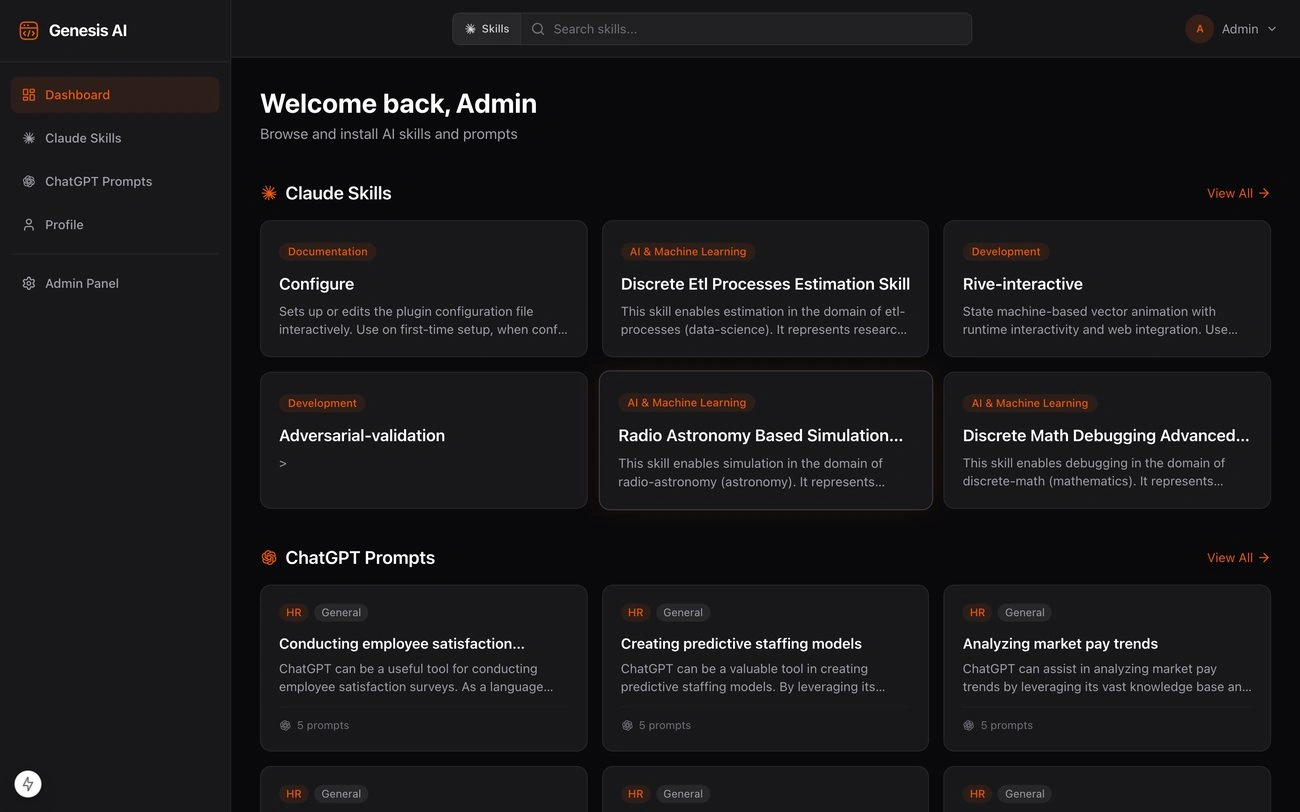Click the Claude Skills starburst sidebar icon
The height and width of the screenshot is (812, 1300).
click(29, 138)
